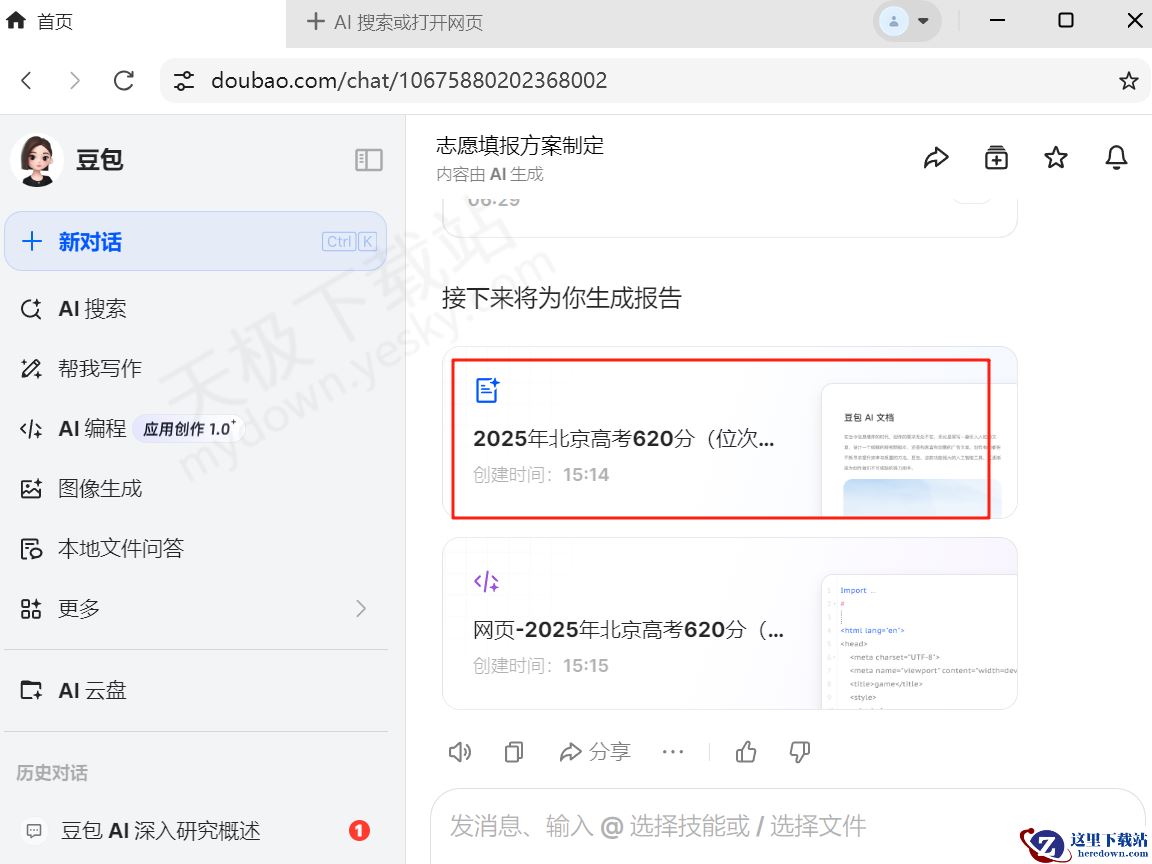
Task: Go forward to the next page
Action: (74, 80)
